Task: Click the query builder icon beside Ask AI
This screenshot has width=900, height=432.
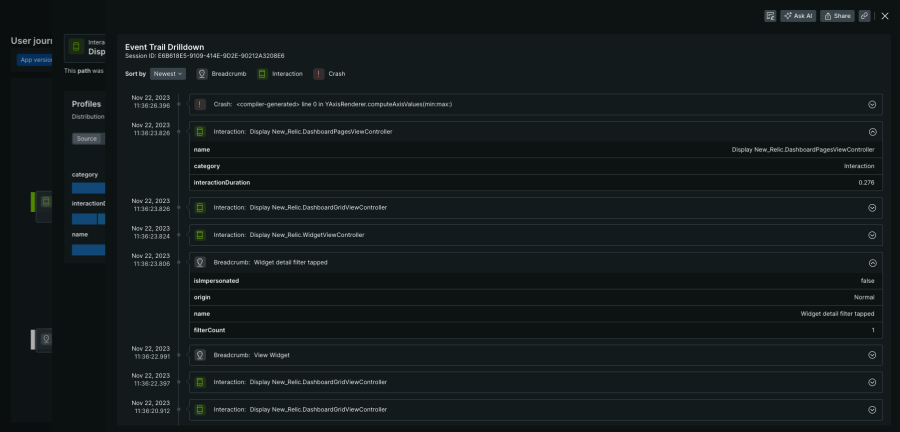Action: [770, 16]
